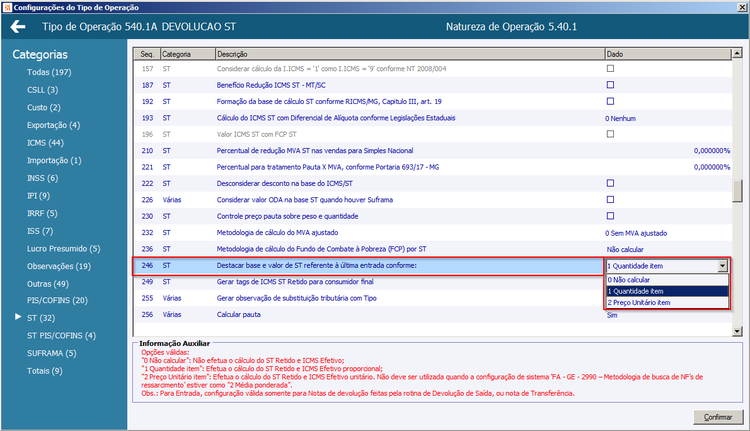Select the SUFRAMA (5) category

[52, 354]
